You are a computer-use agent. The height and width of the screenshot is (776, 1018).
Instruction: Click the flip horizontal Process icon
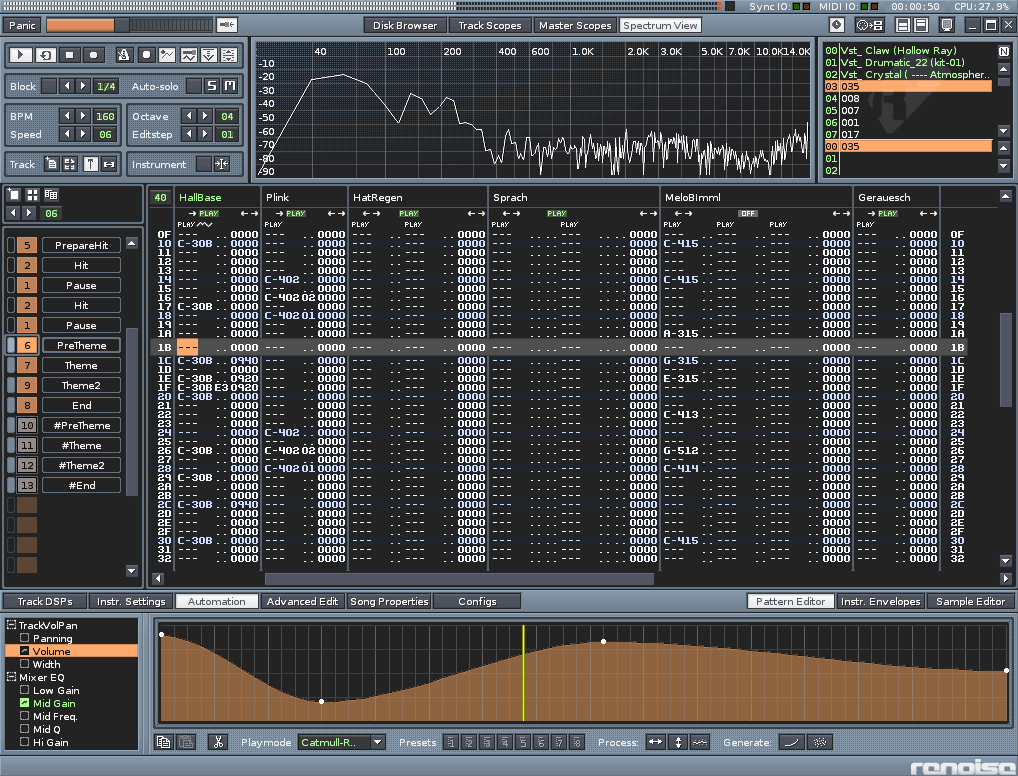click(655, 742)
